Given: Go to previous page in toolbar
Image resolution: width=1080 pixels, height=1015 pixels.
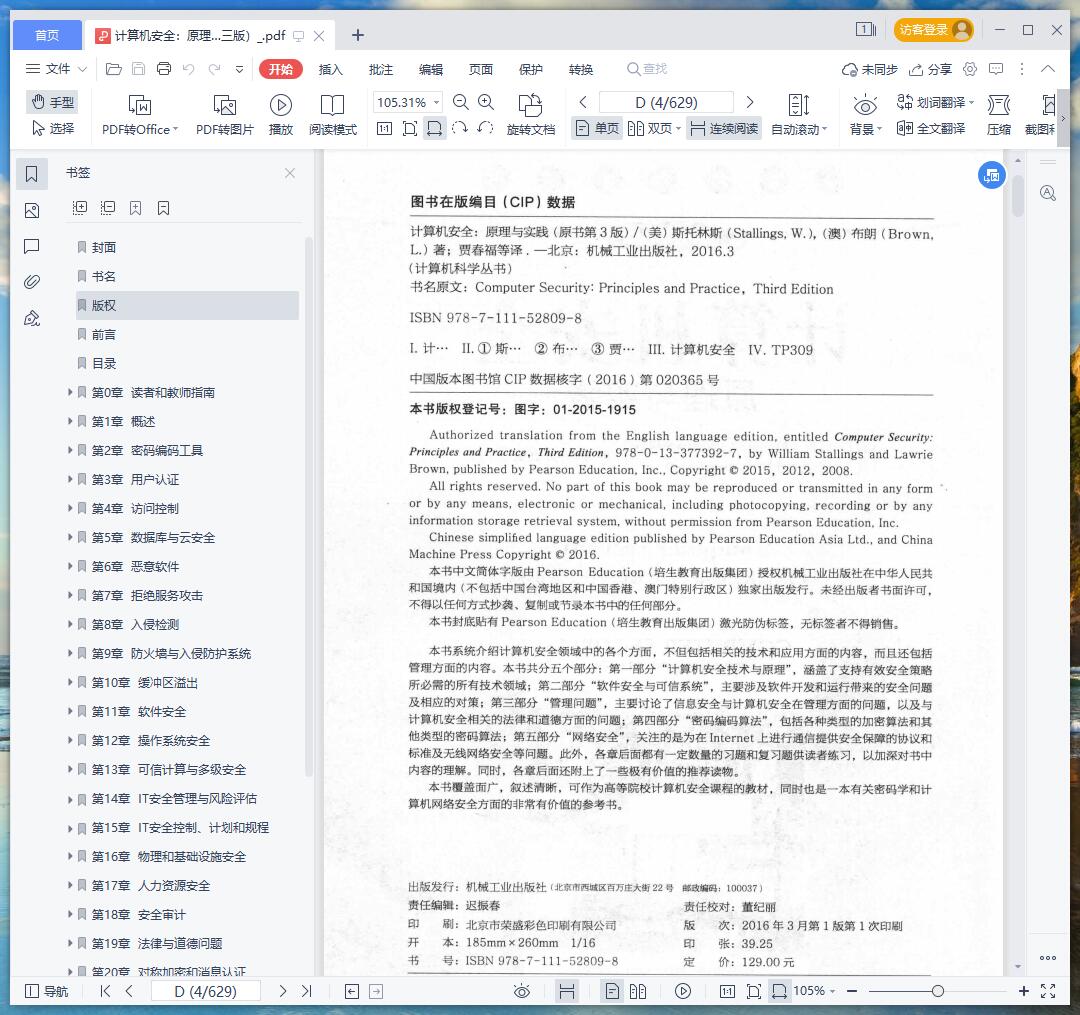Looking at the screenshot, I should point(583,102).
